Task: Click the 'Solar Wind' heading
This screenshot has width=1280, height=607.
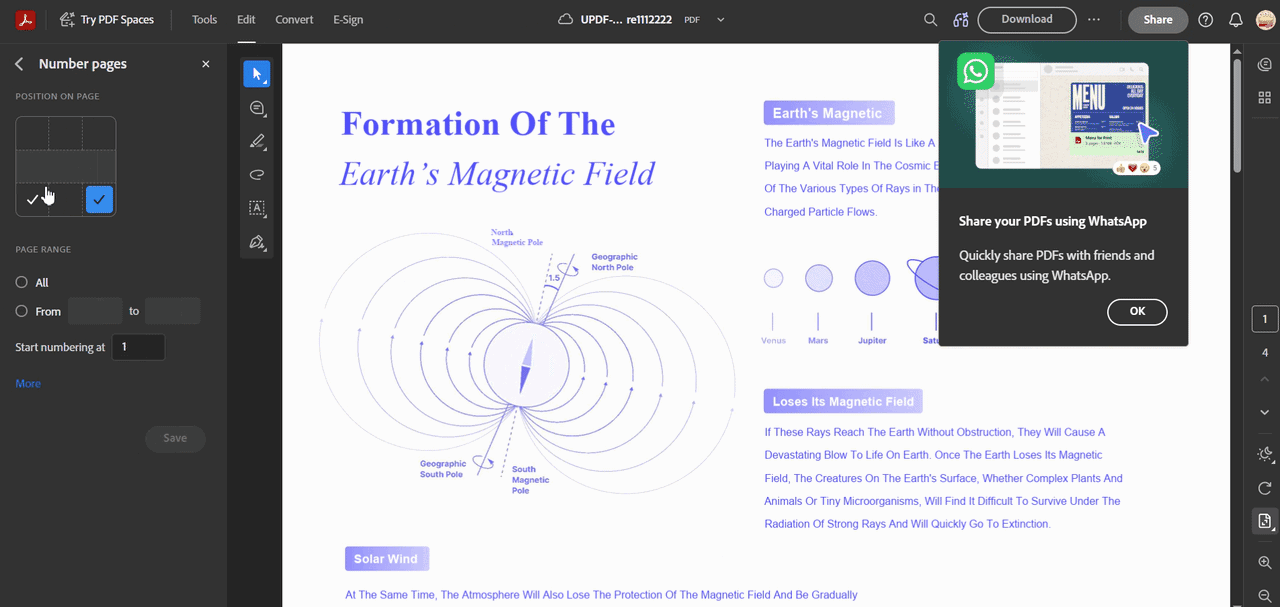Action: (x=387, y=558)
